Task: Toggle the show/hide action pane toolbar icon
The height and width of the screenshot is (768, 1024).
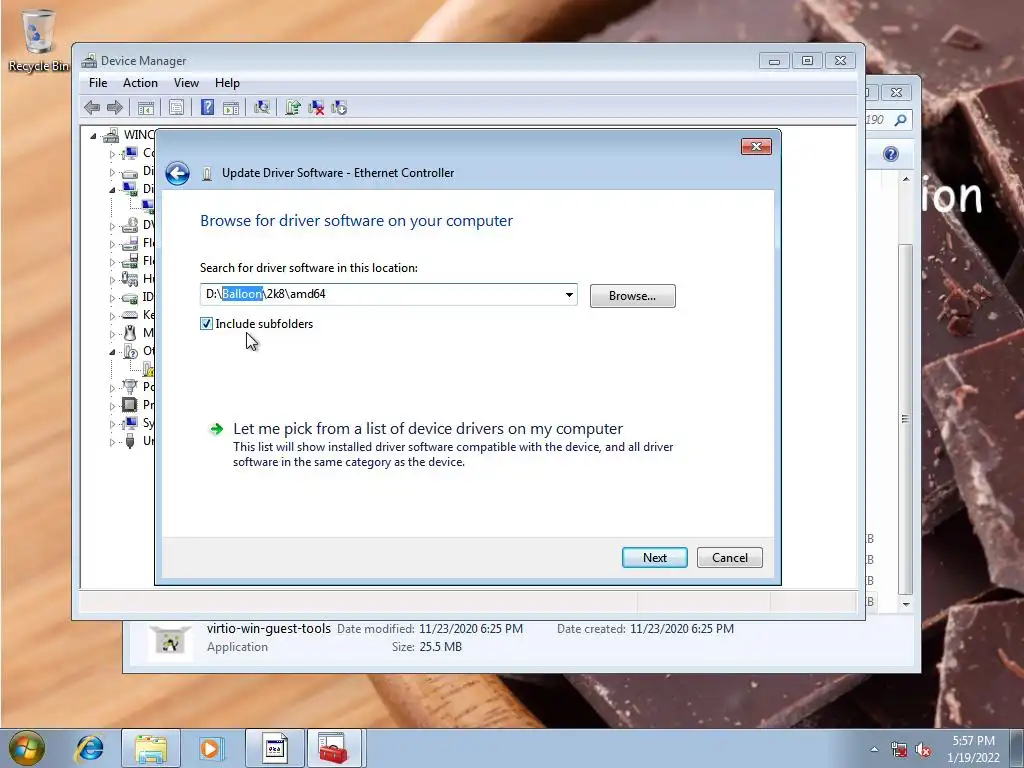Action: pyautogui.click(x=231, y=108)
